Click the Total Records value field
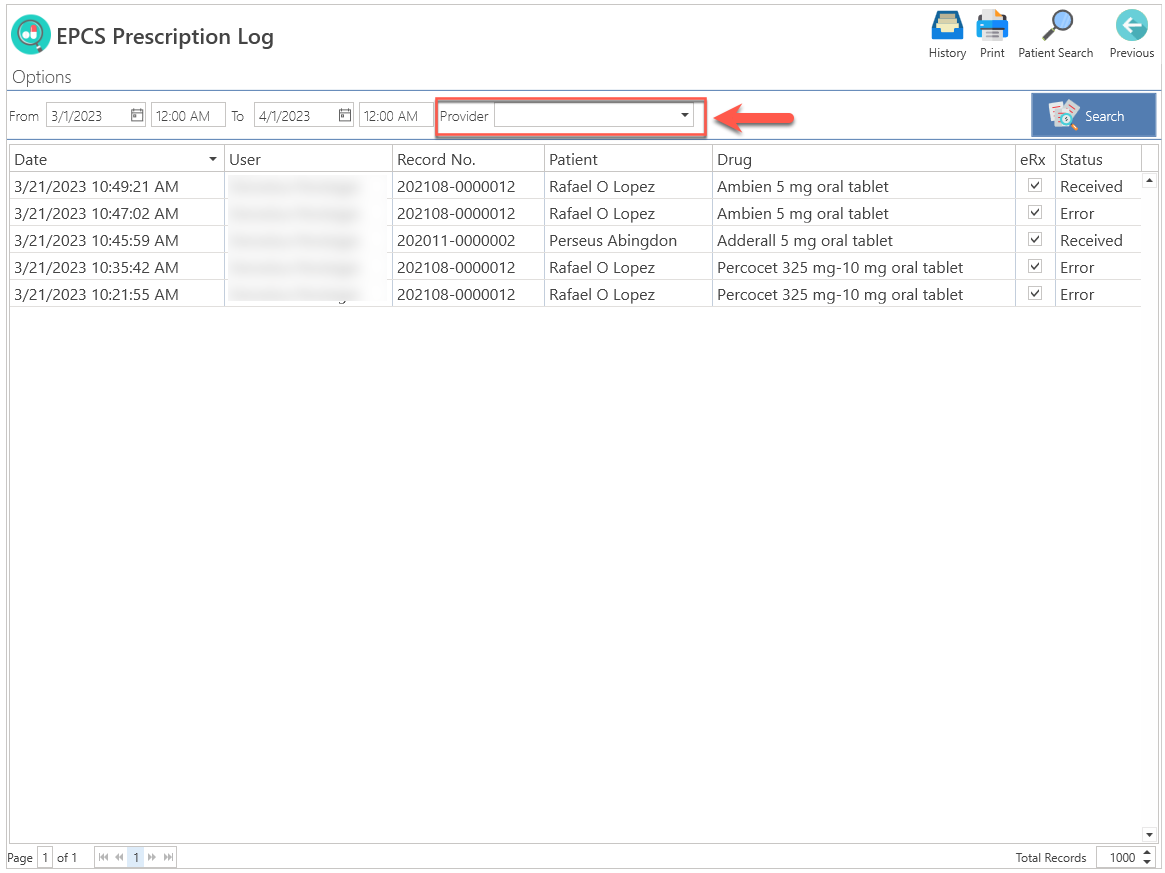1165x873 pixels. (1119, 857)
